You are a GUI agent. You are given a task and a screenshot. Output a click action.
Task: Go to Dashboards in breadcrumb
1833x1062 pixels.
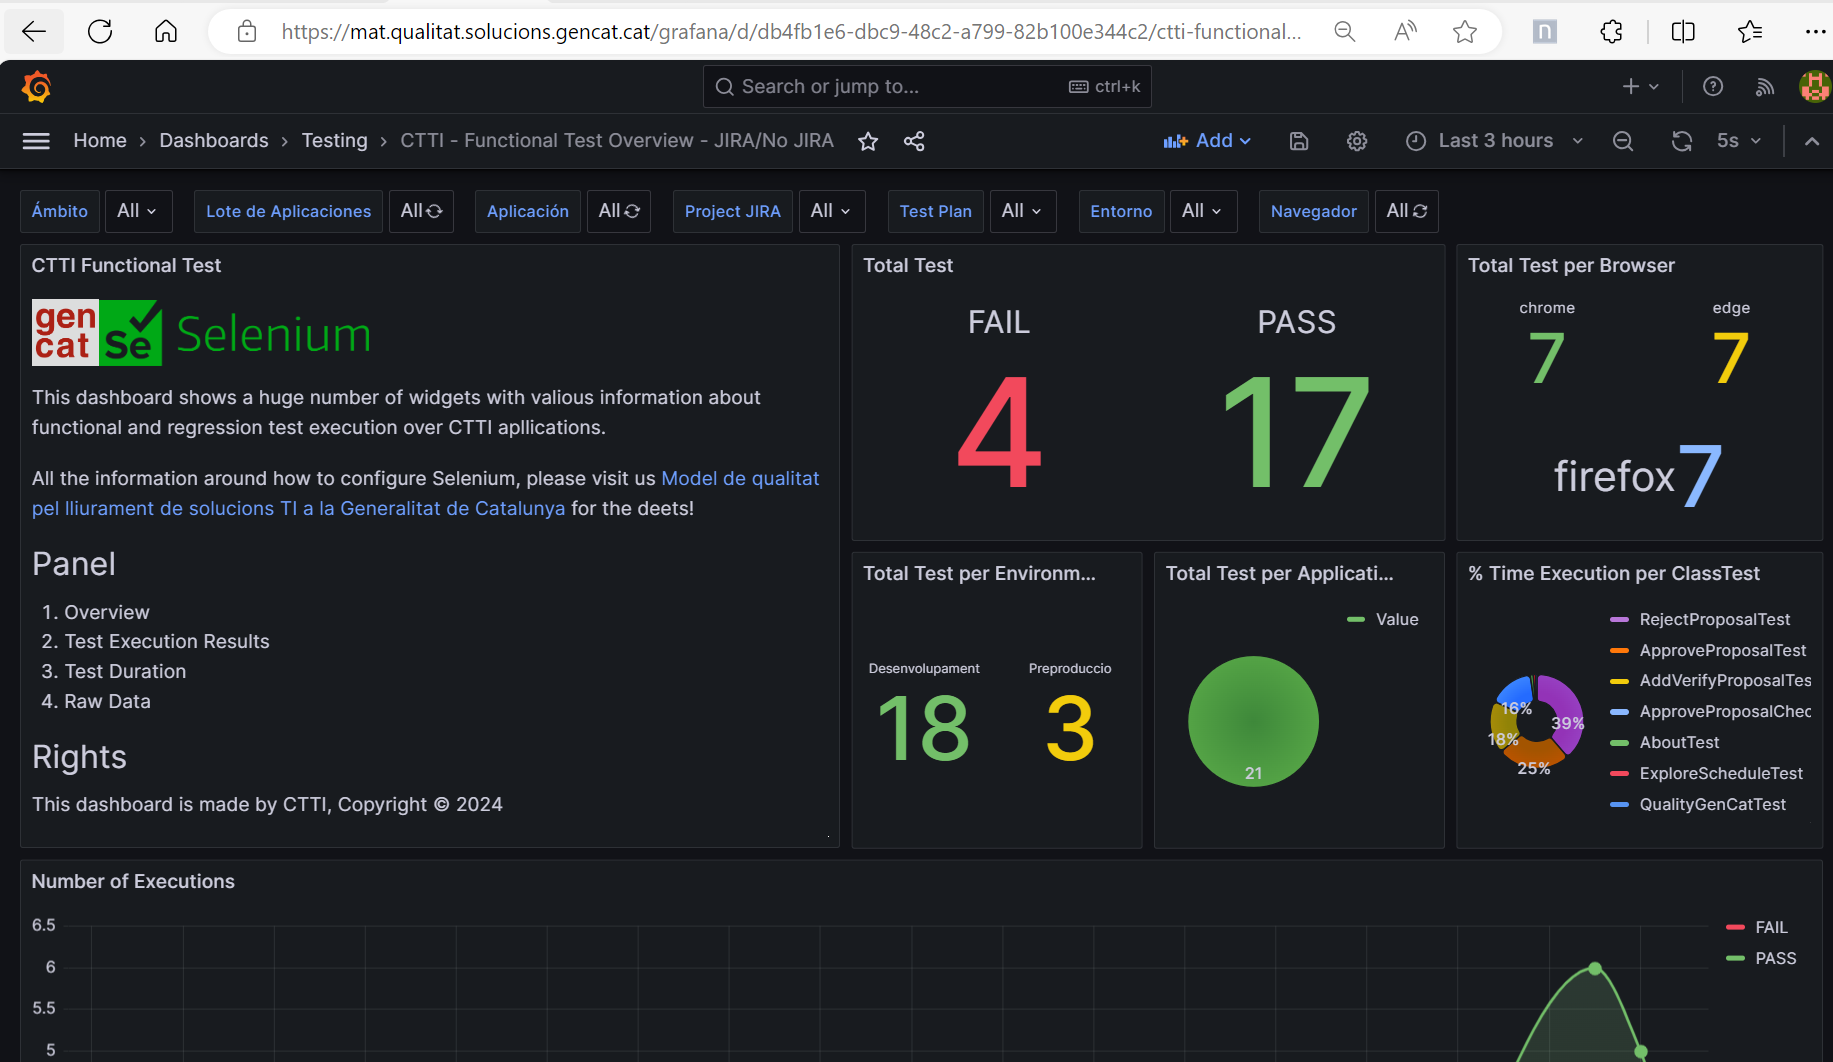(x=214, y=141)
